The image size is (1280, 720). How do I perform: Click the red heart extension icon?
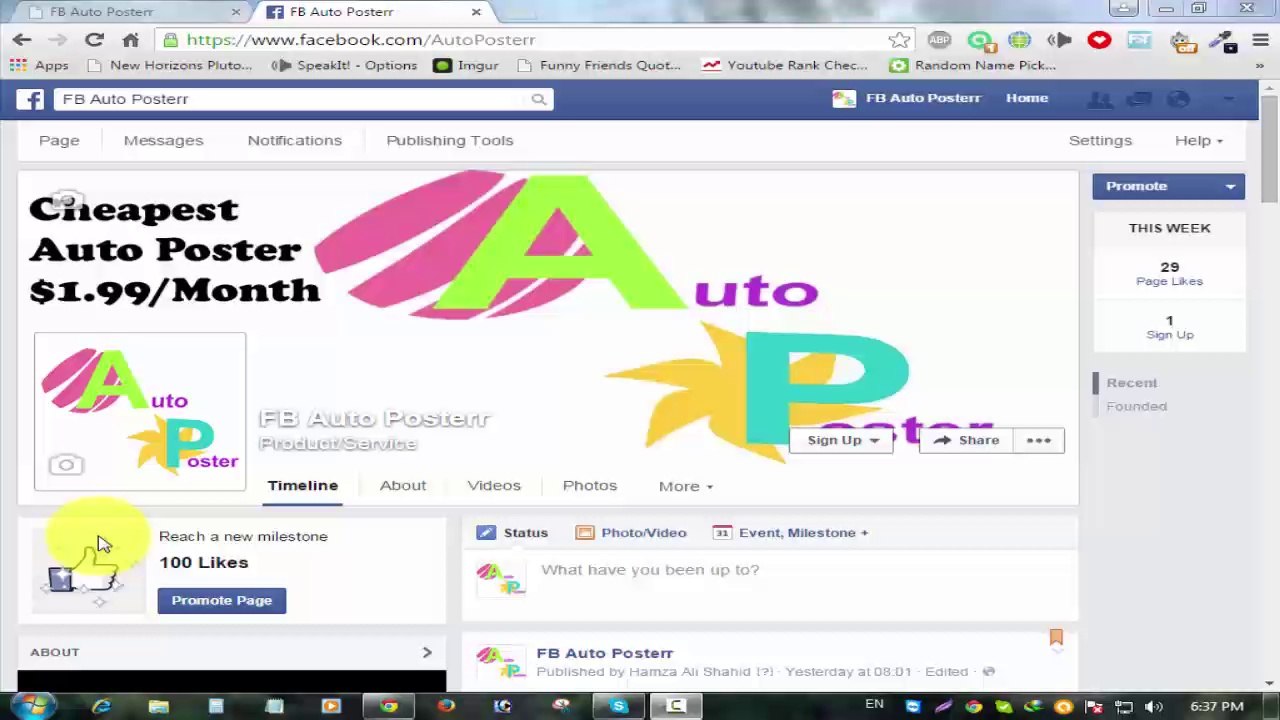click(1099, 40)
